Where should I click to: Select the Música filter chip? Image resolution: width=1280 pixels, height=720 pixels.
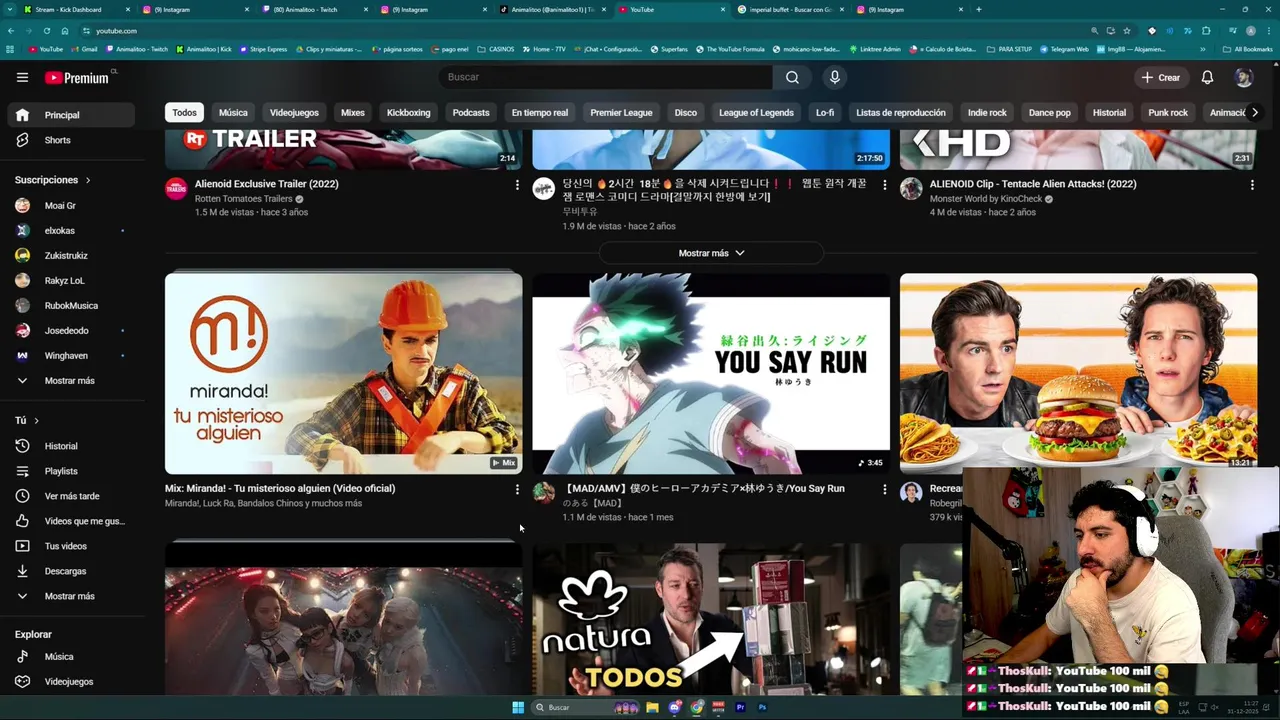233,113
